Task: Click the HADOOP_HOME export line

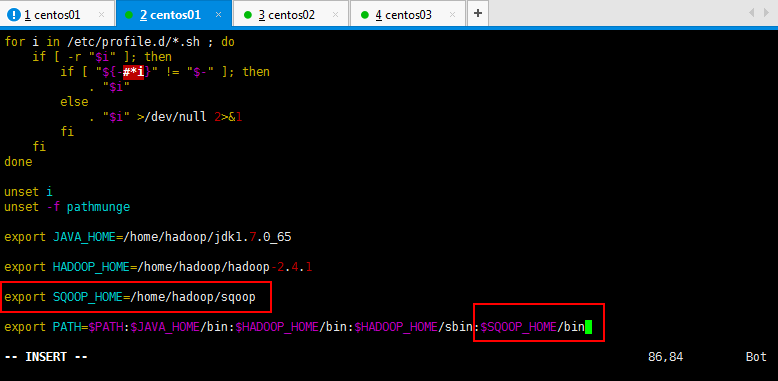Action: [158, 267]
